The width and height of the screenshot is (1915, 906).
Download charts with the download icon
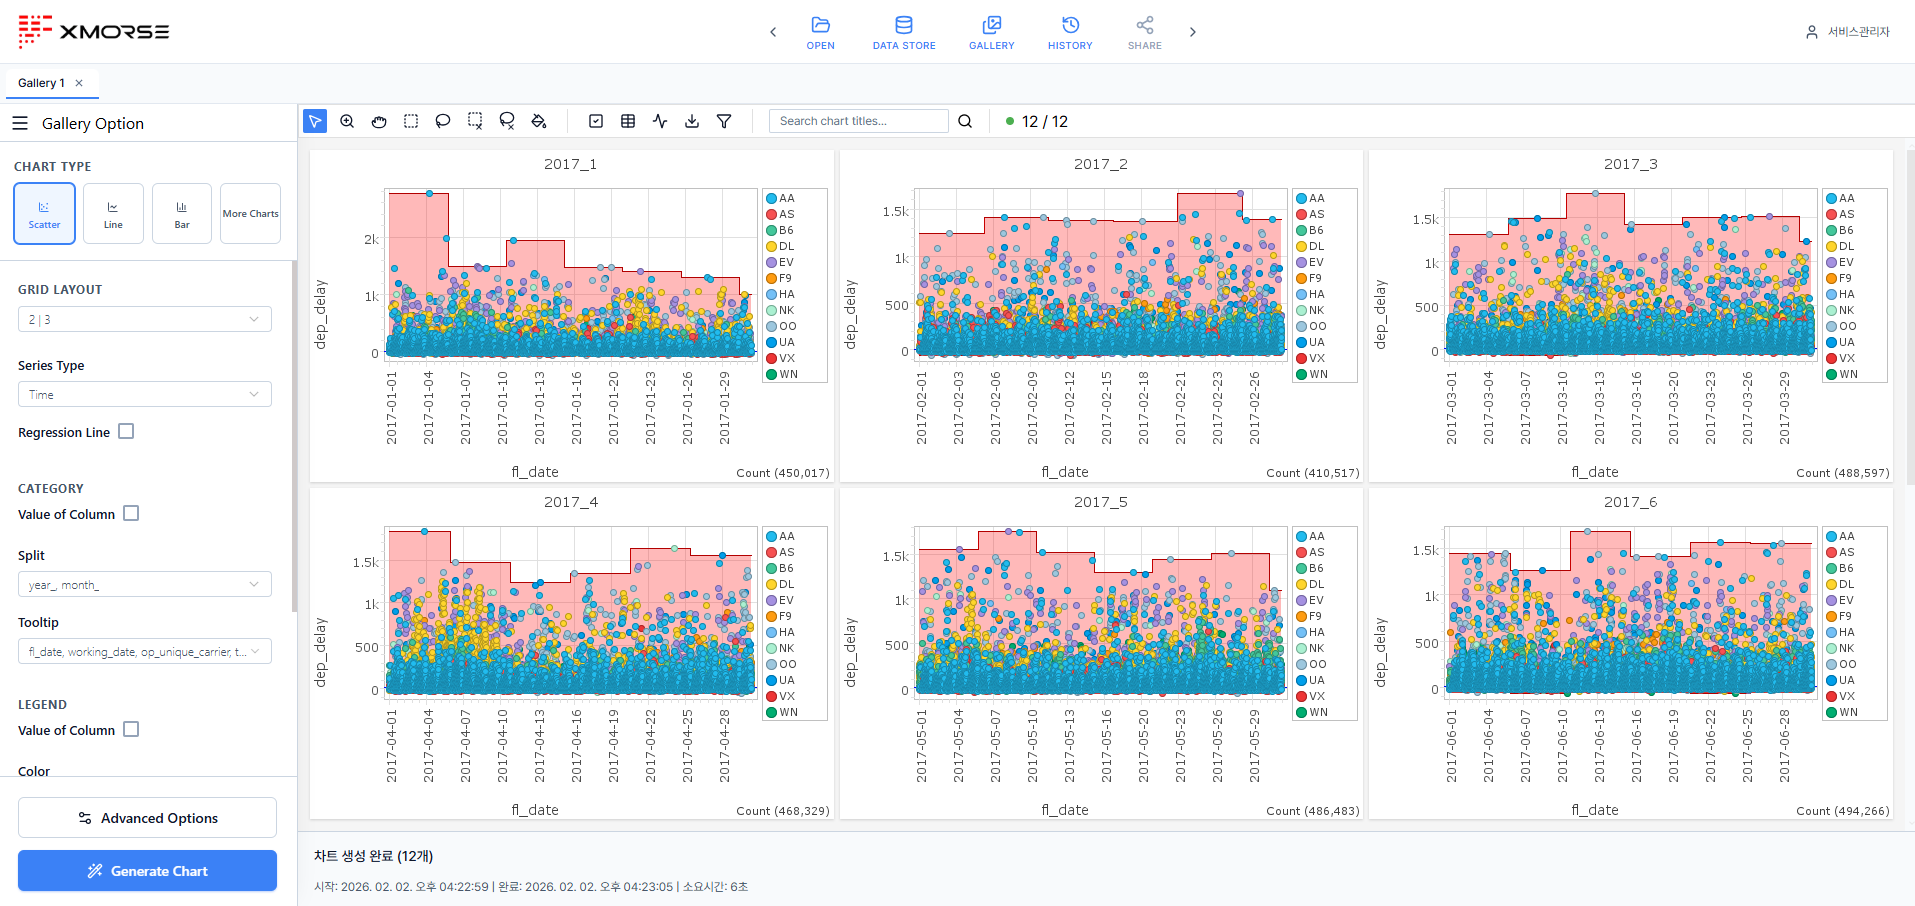(692, 121)
